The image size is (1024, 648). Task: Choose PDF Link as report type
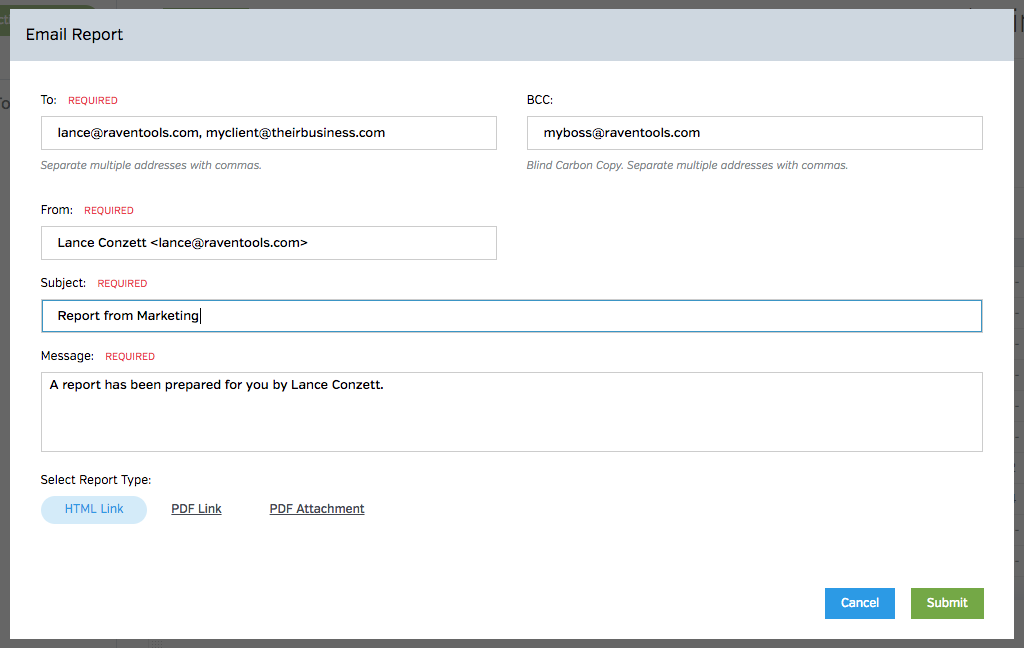click(x=196, y=509)
